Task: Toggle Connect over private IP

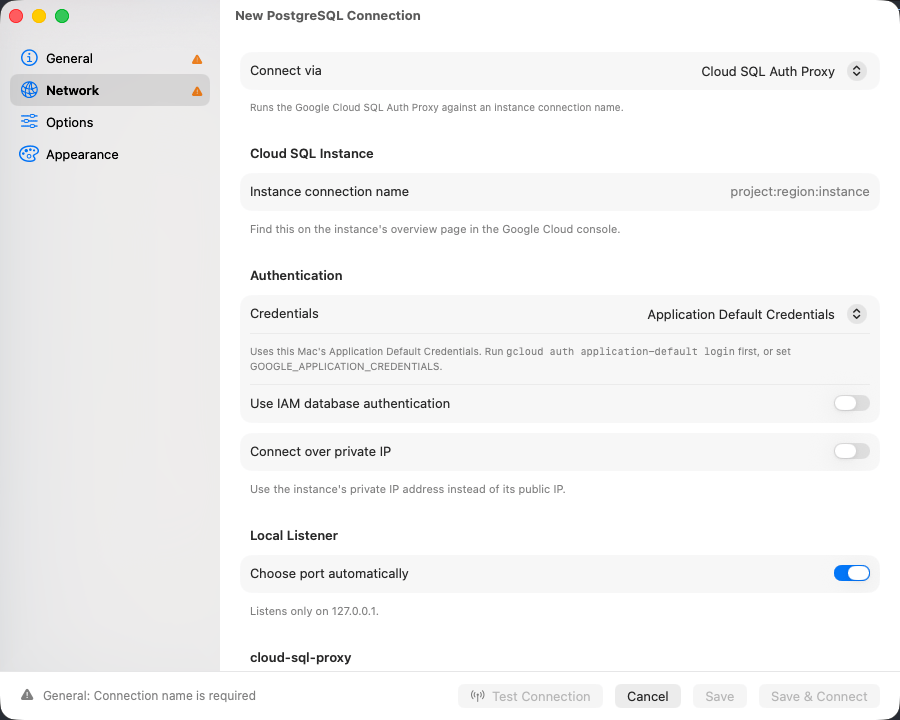Action: [852, 451]
